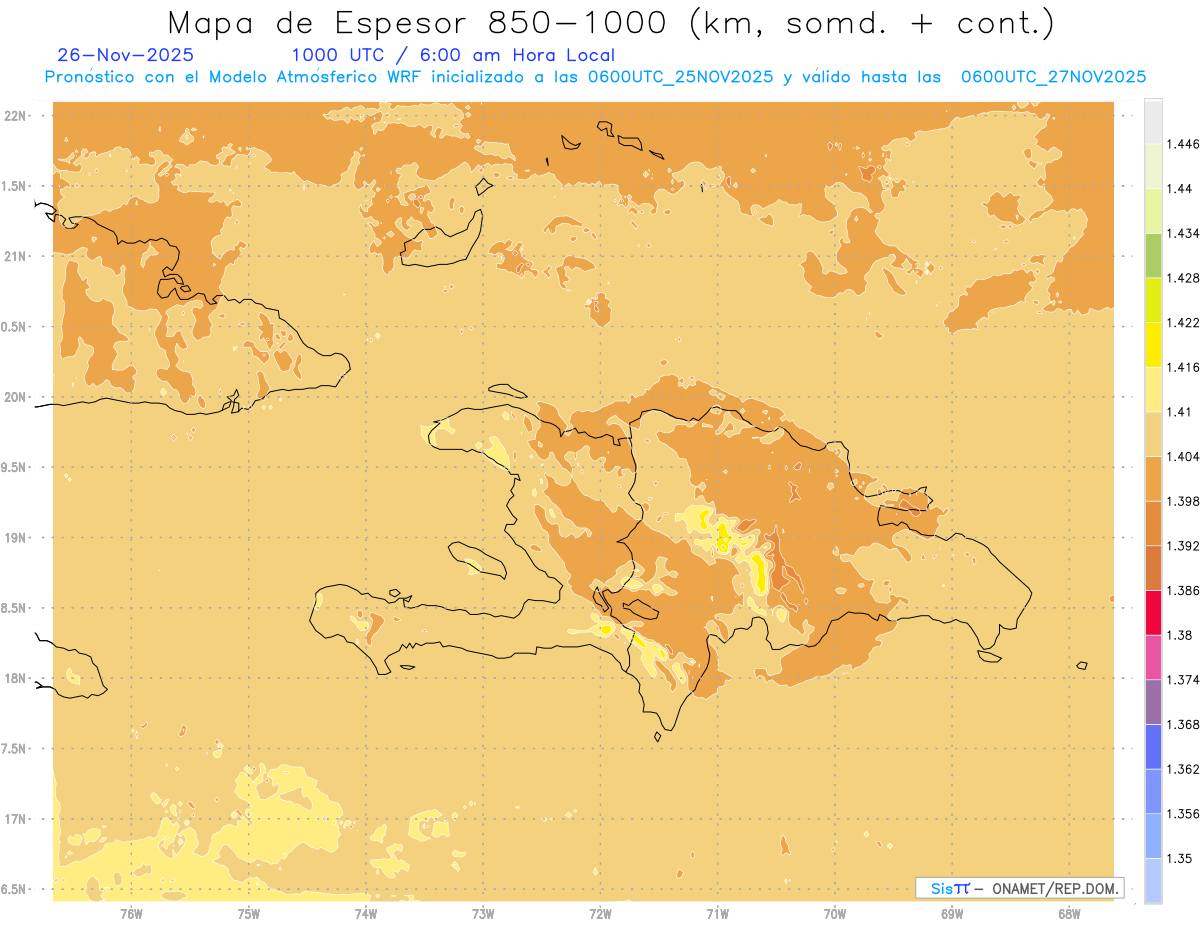
Task: Click the red swatch in the color legend
Action: [x=1153, y=613]
